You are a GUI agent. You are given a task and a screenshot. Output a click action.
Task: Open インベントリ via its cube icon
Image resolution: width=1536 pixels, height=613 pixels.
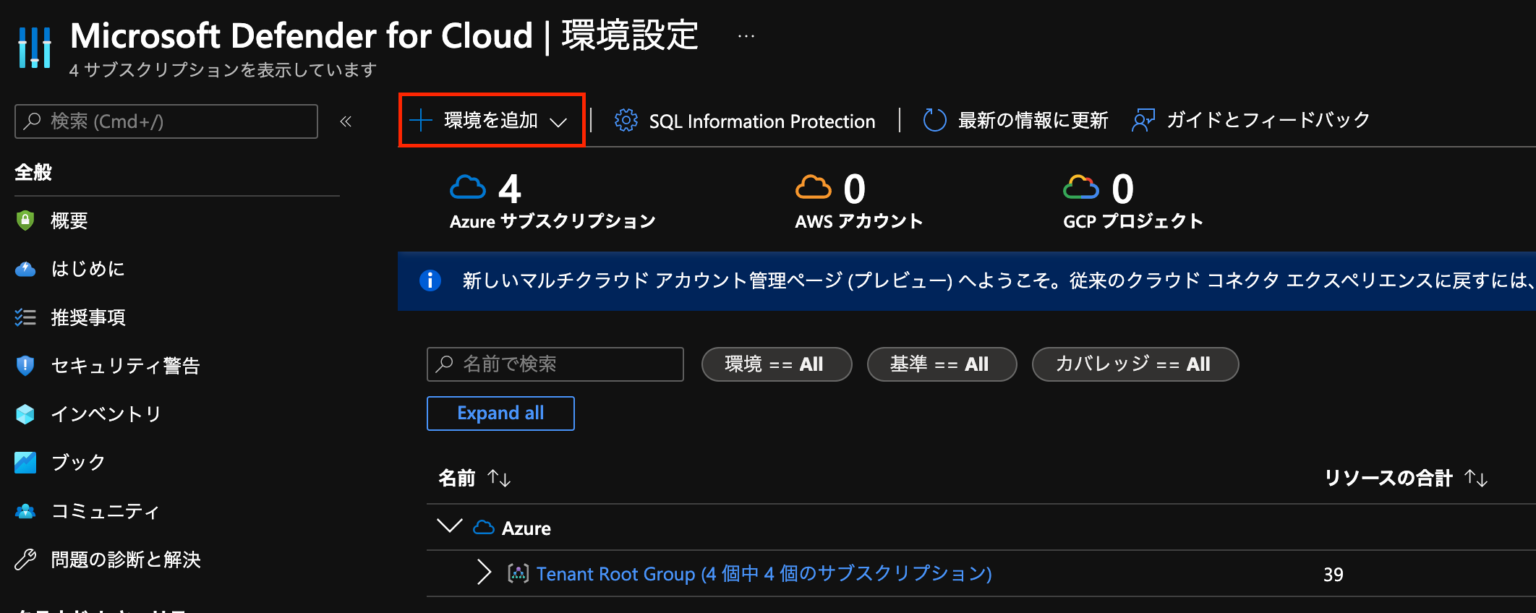pos(27,413)
